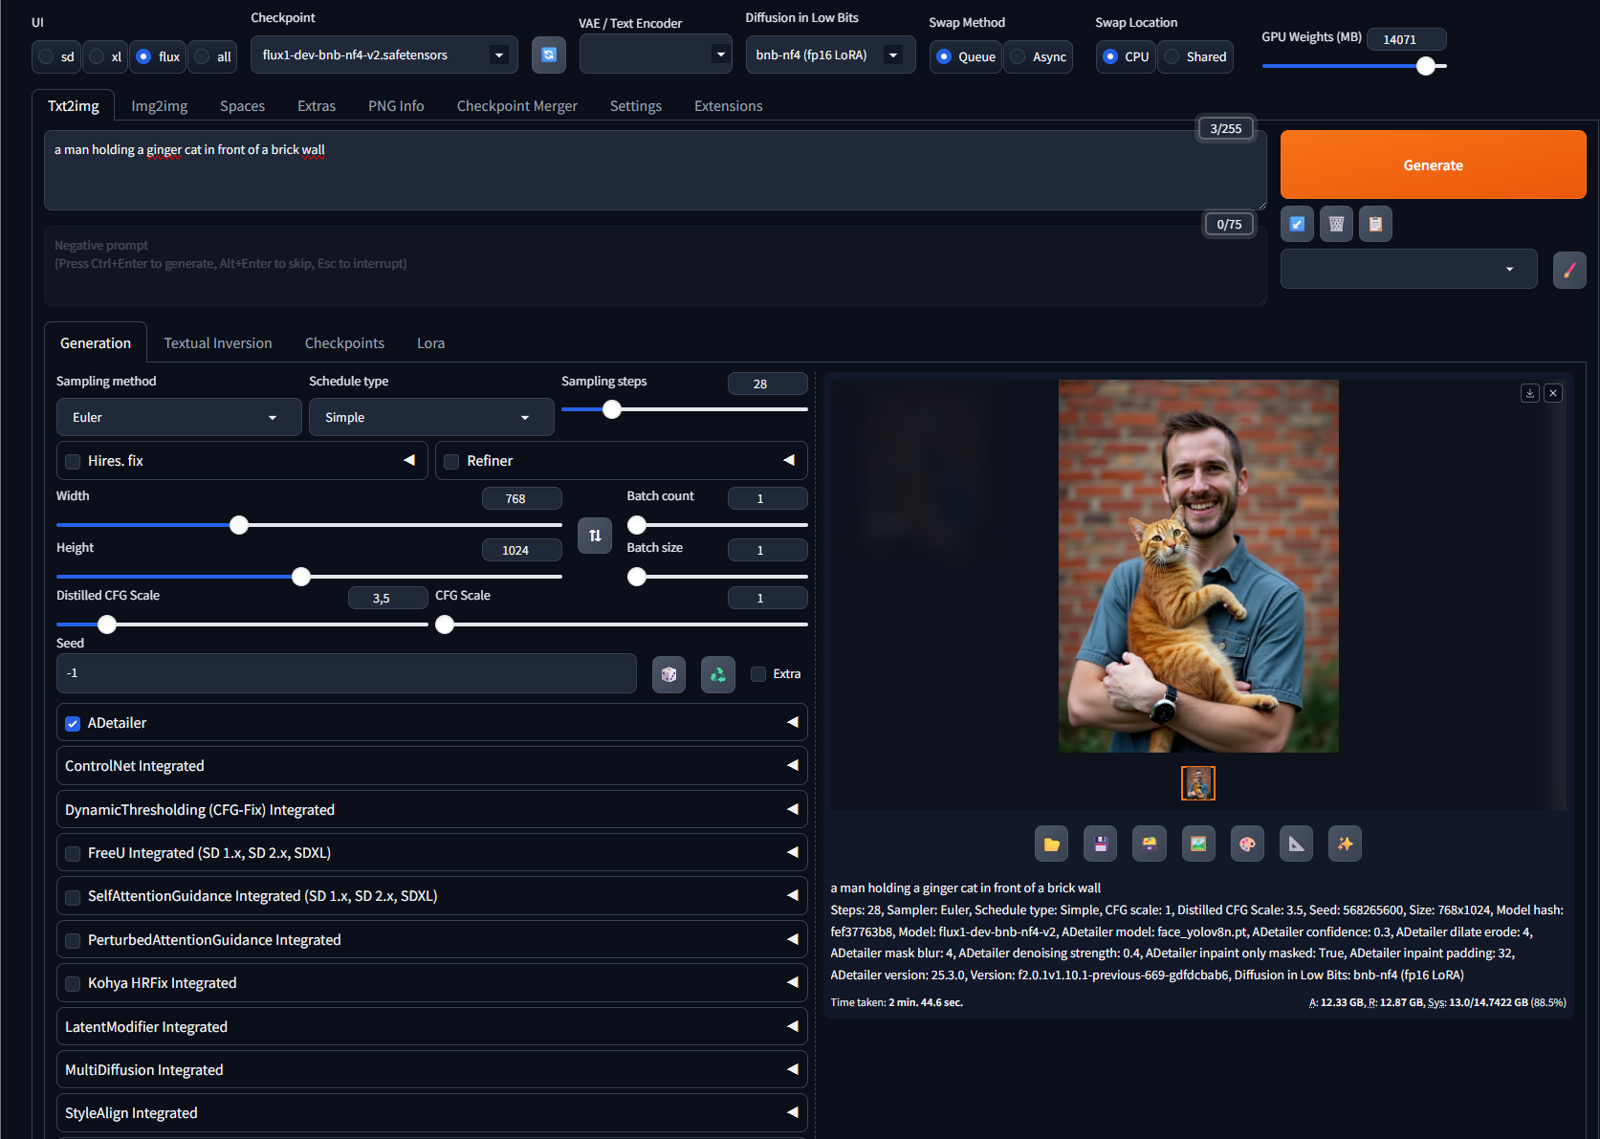The width and height of the screenshot is (1600, 1139).
Task: Swap width and height values
Action: [x=594, y=535]
